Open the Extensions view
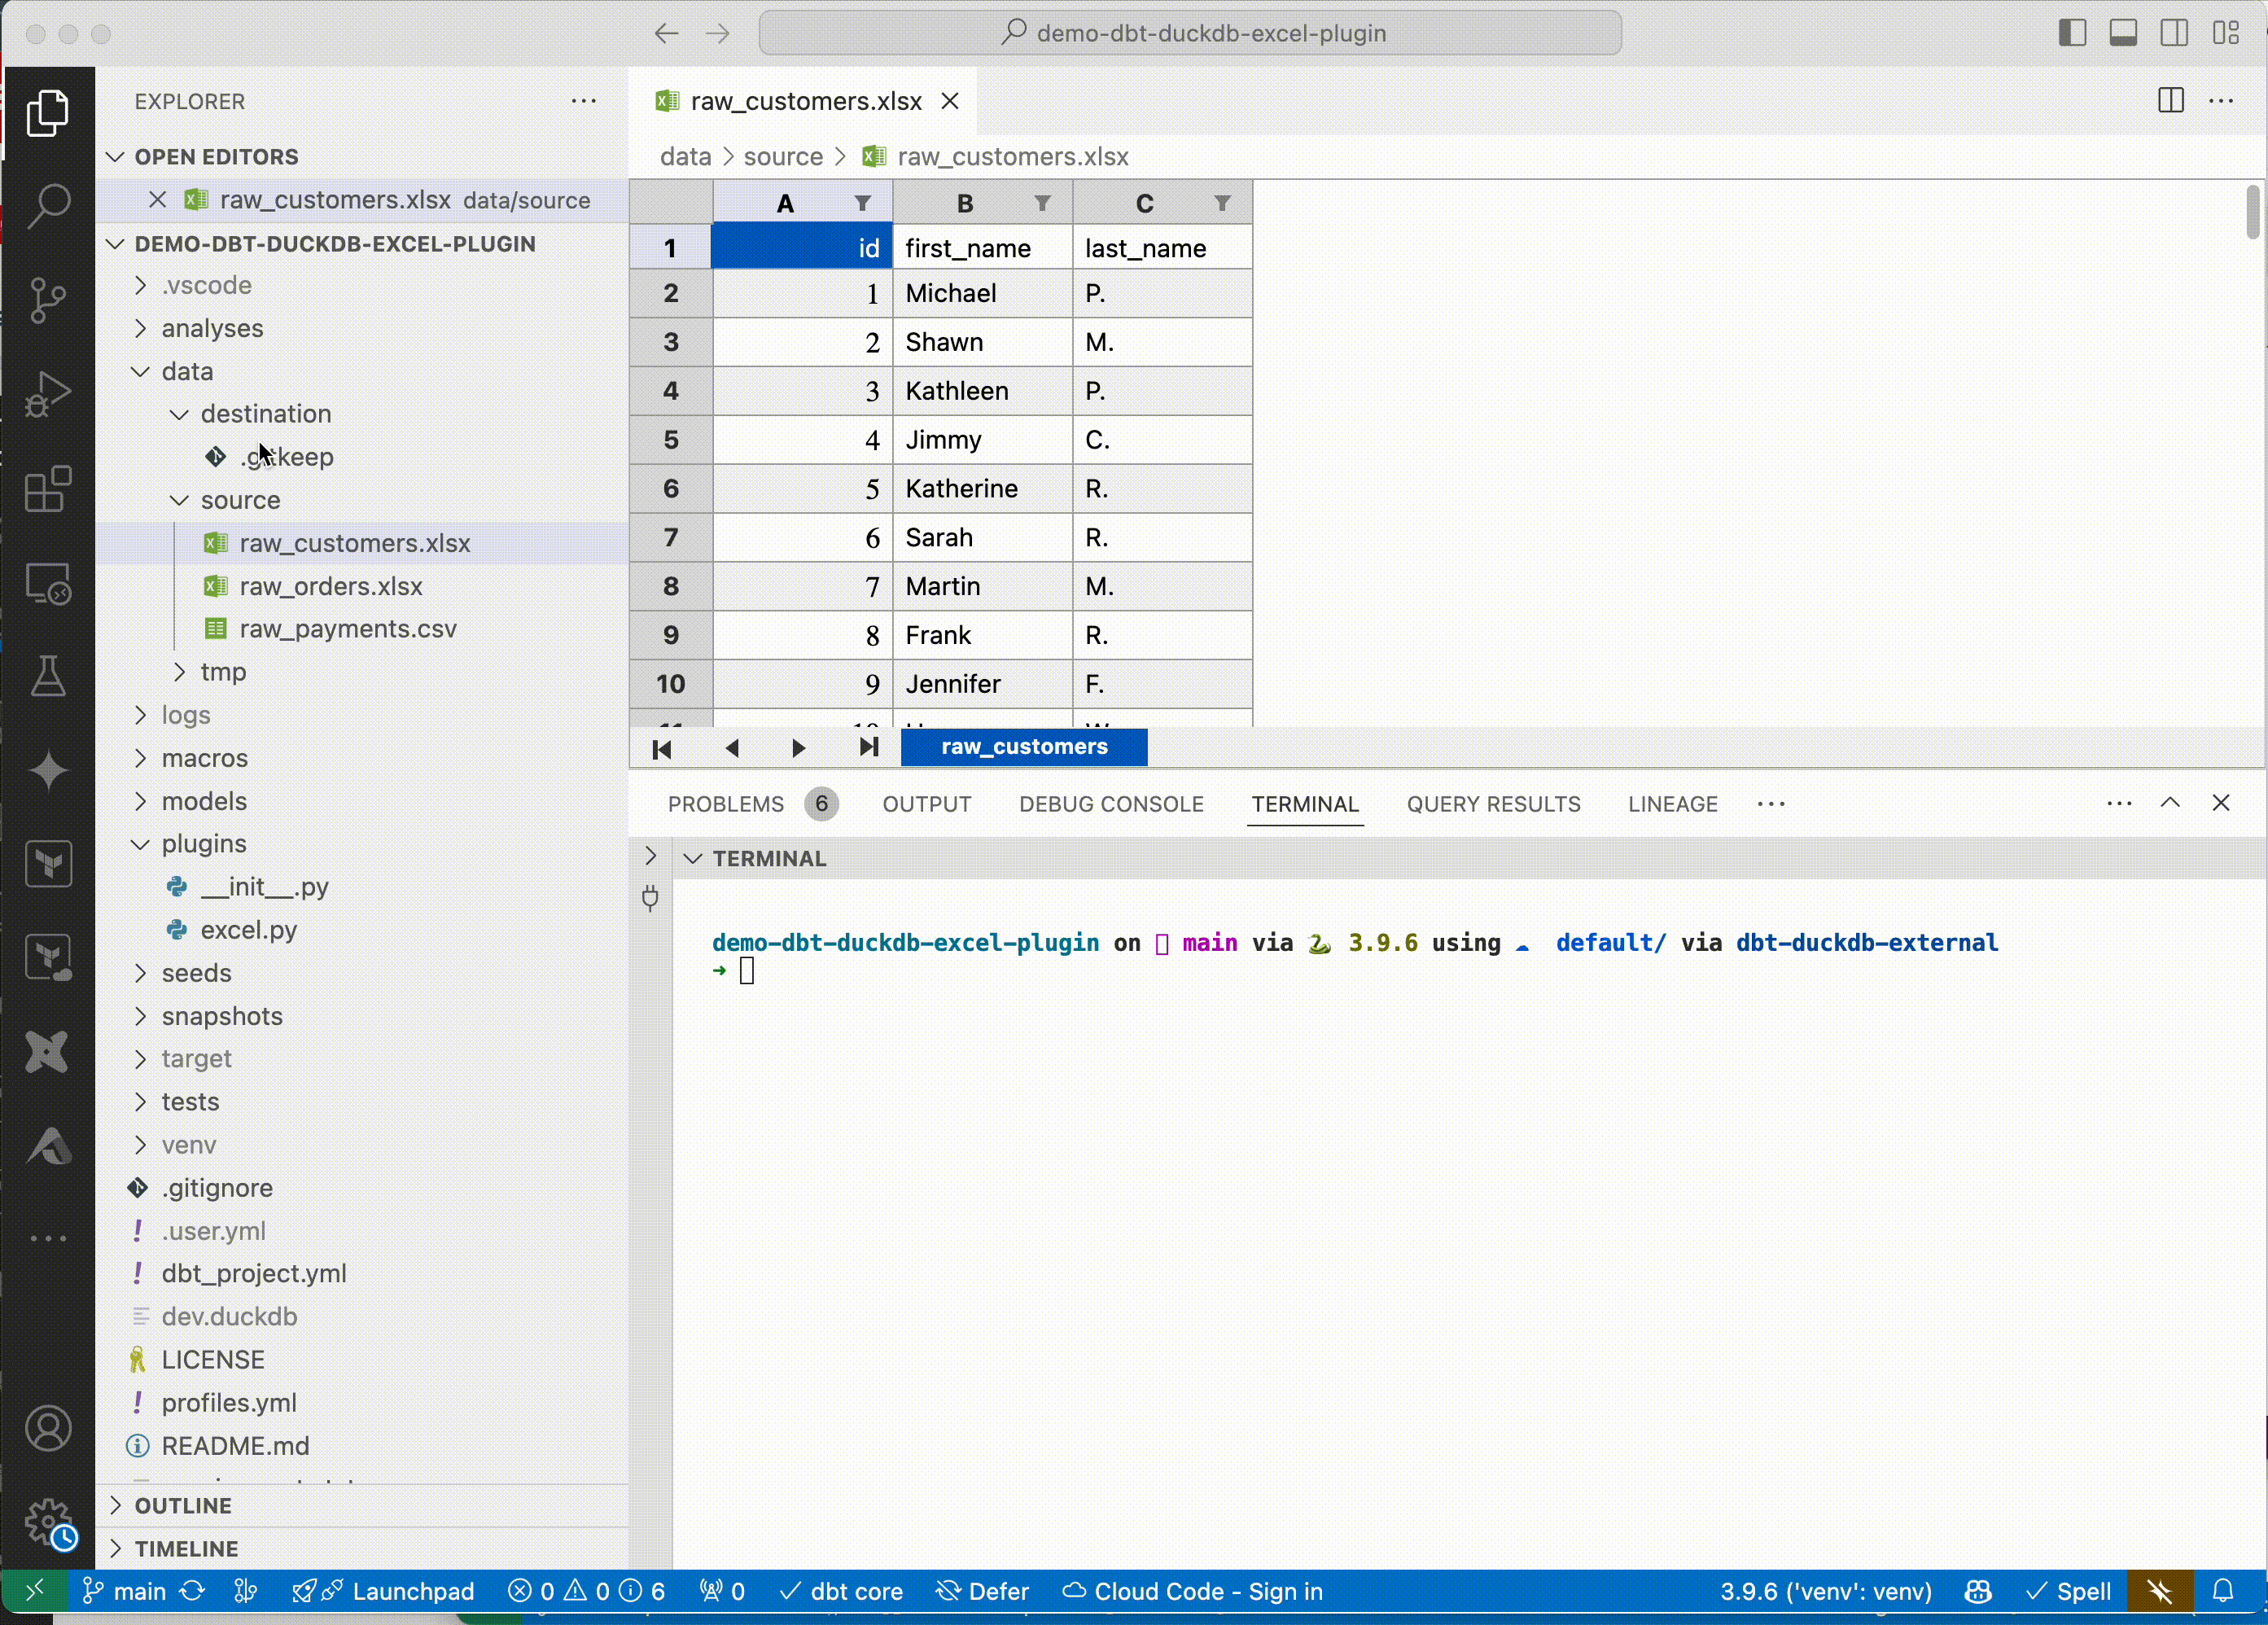The image size is (2268, 1625). coord(47,489)
